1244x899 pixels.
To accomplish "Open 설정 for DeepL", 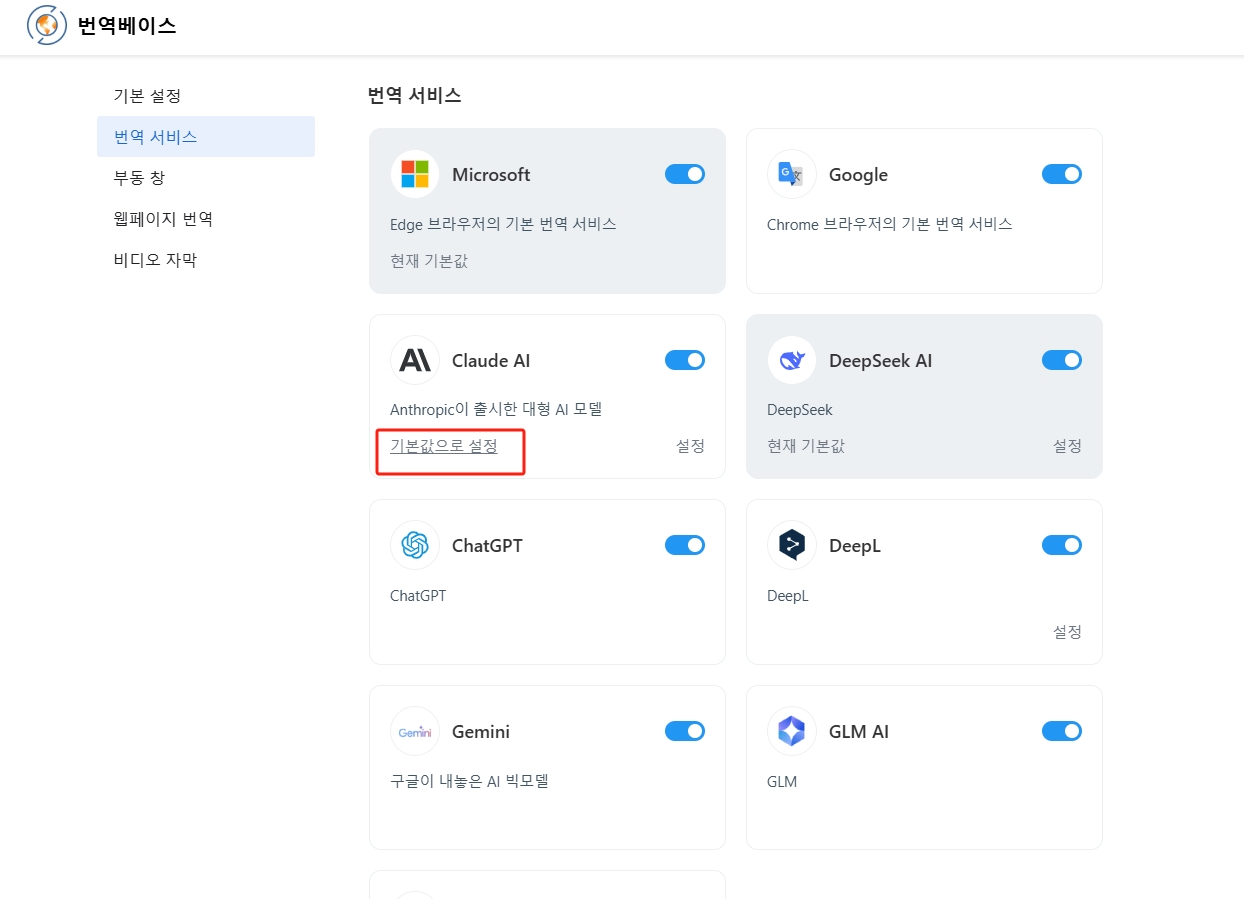I will [x=1067, y=632].
